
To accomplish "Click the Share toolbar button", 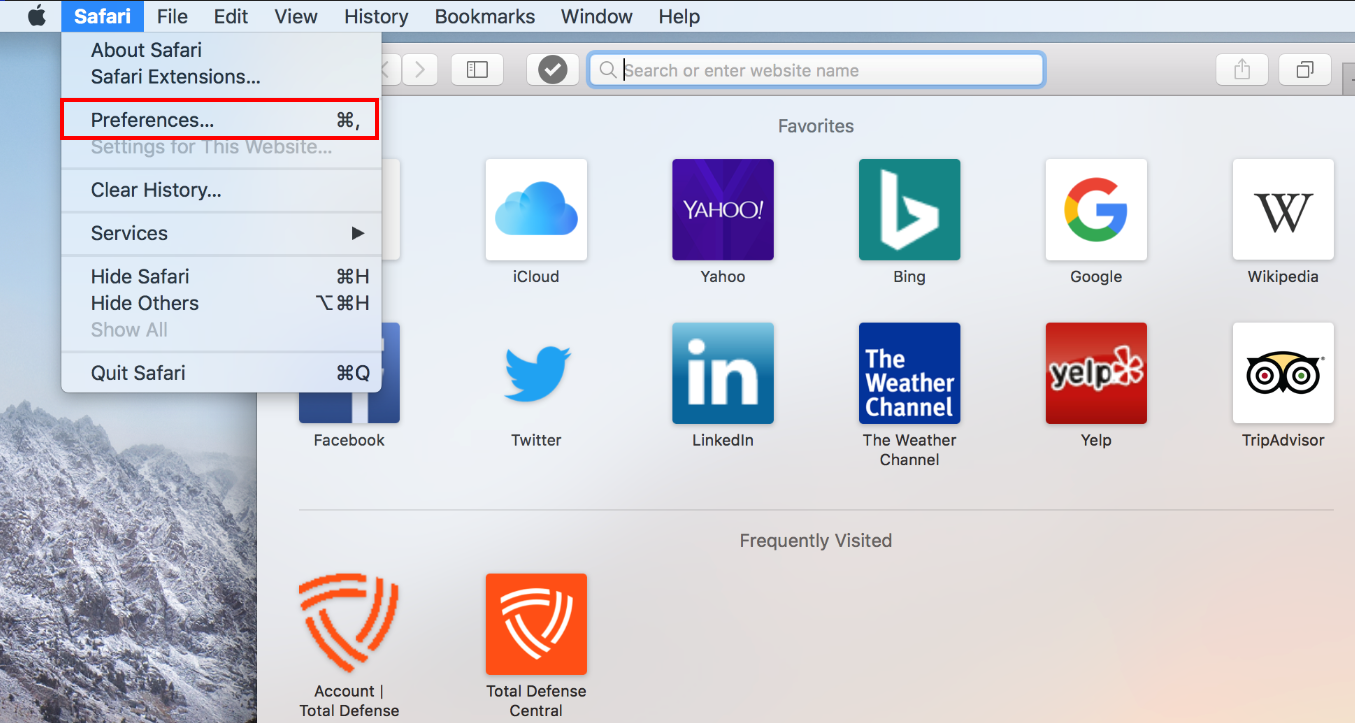I will 1241,70.
